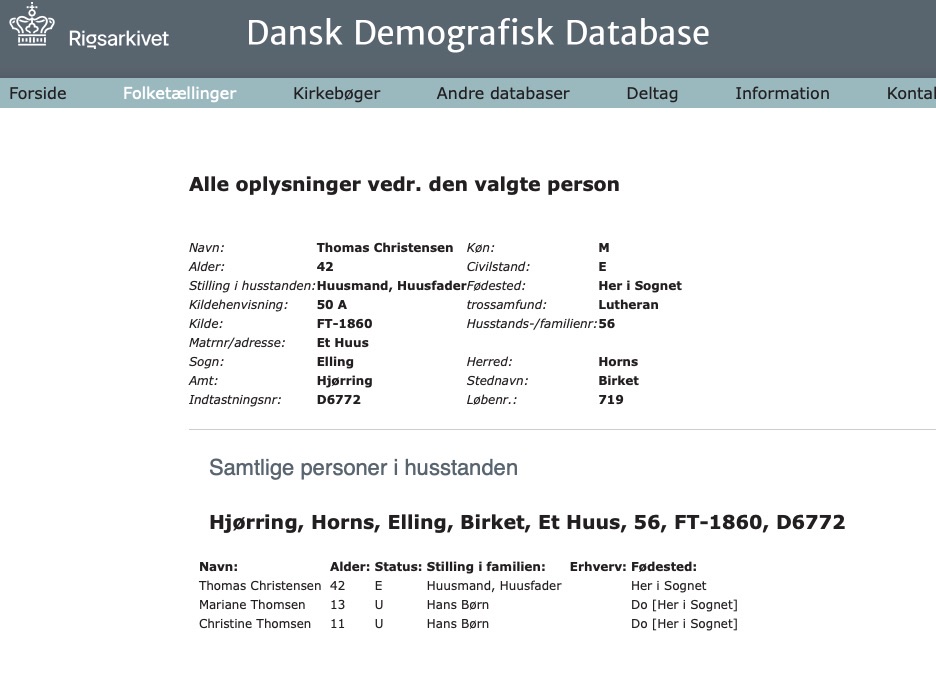Screen dimensions: 936x674
Task: Click the Rigsarkivet name in the header
Action: (118, 39)
